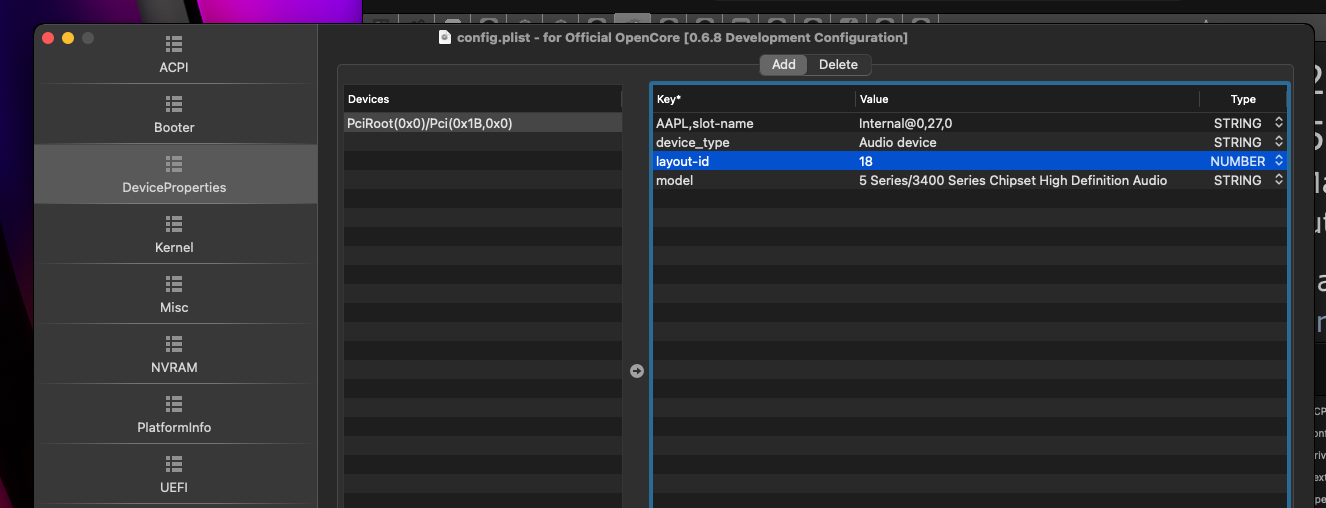1326x508 pixels.
Task: Open the Kernel section
Action: click(174, 235)
